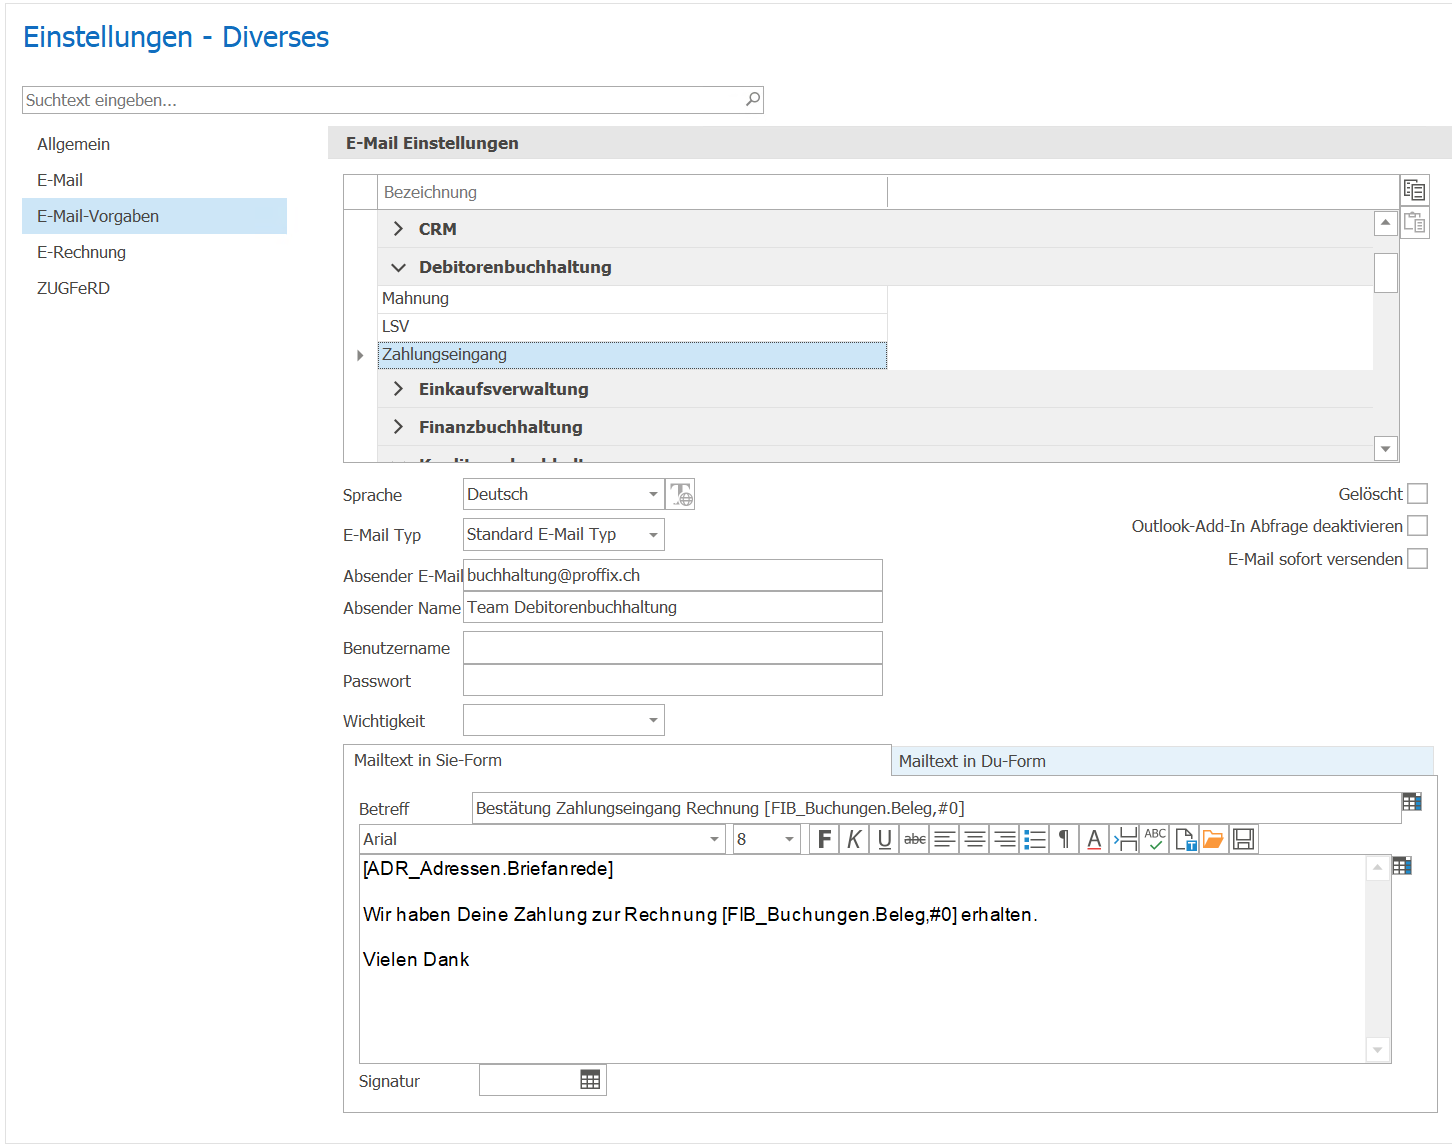Collapse the Debitorenbuchhaltung group

point(398,267)
